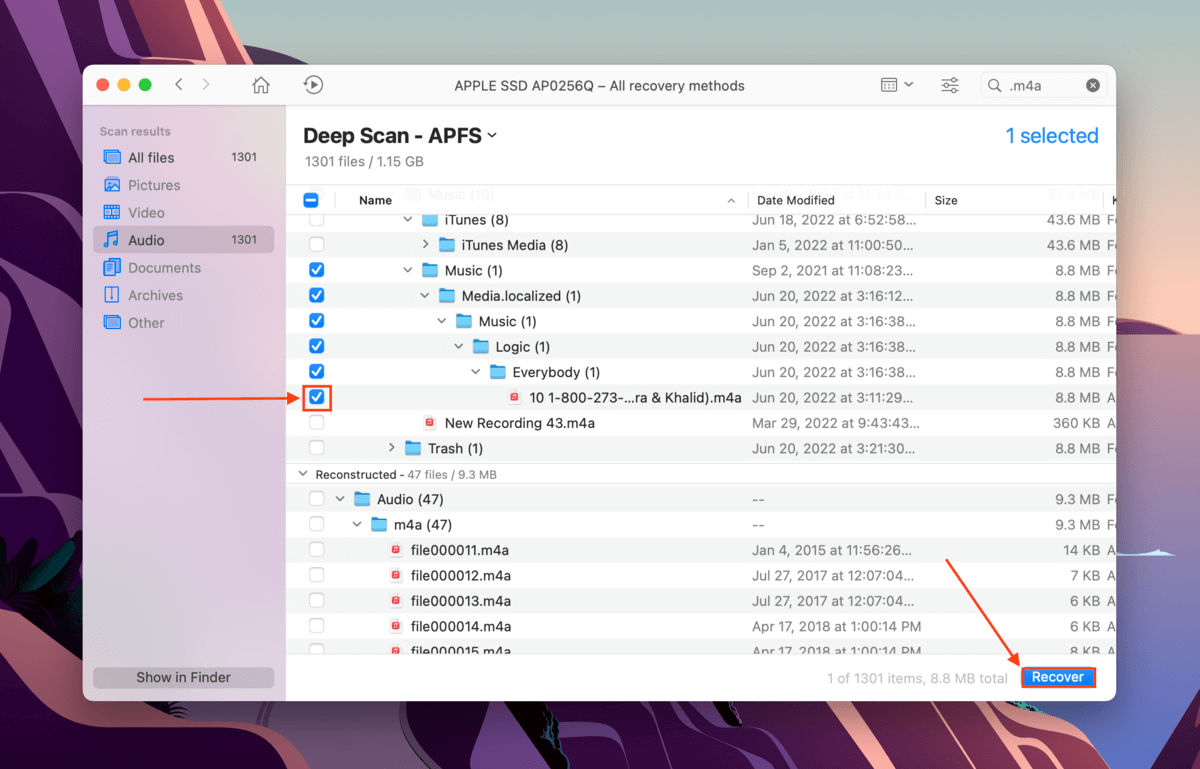
Task: Expand the iTunes Media (8) folder
Action: [x=425, y=245]
